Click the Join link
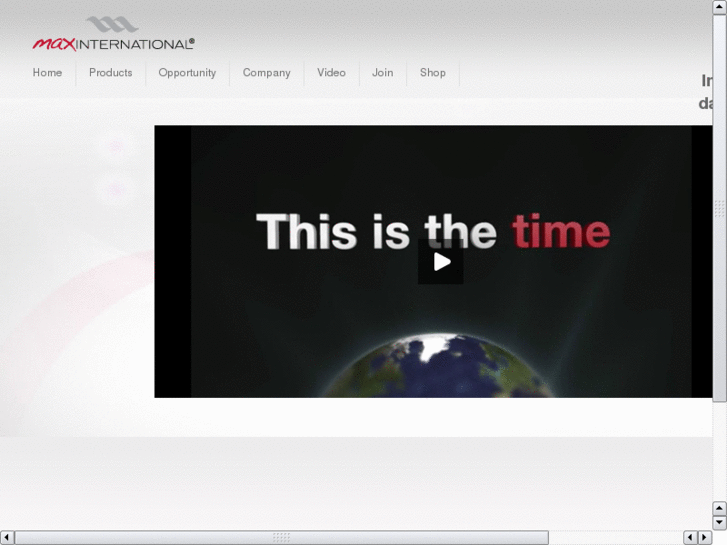 383,73
